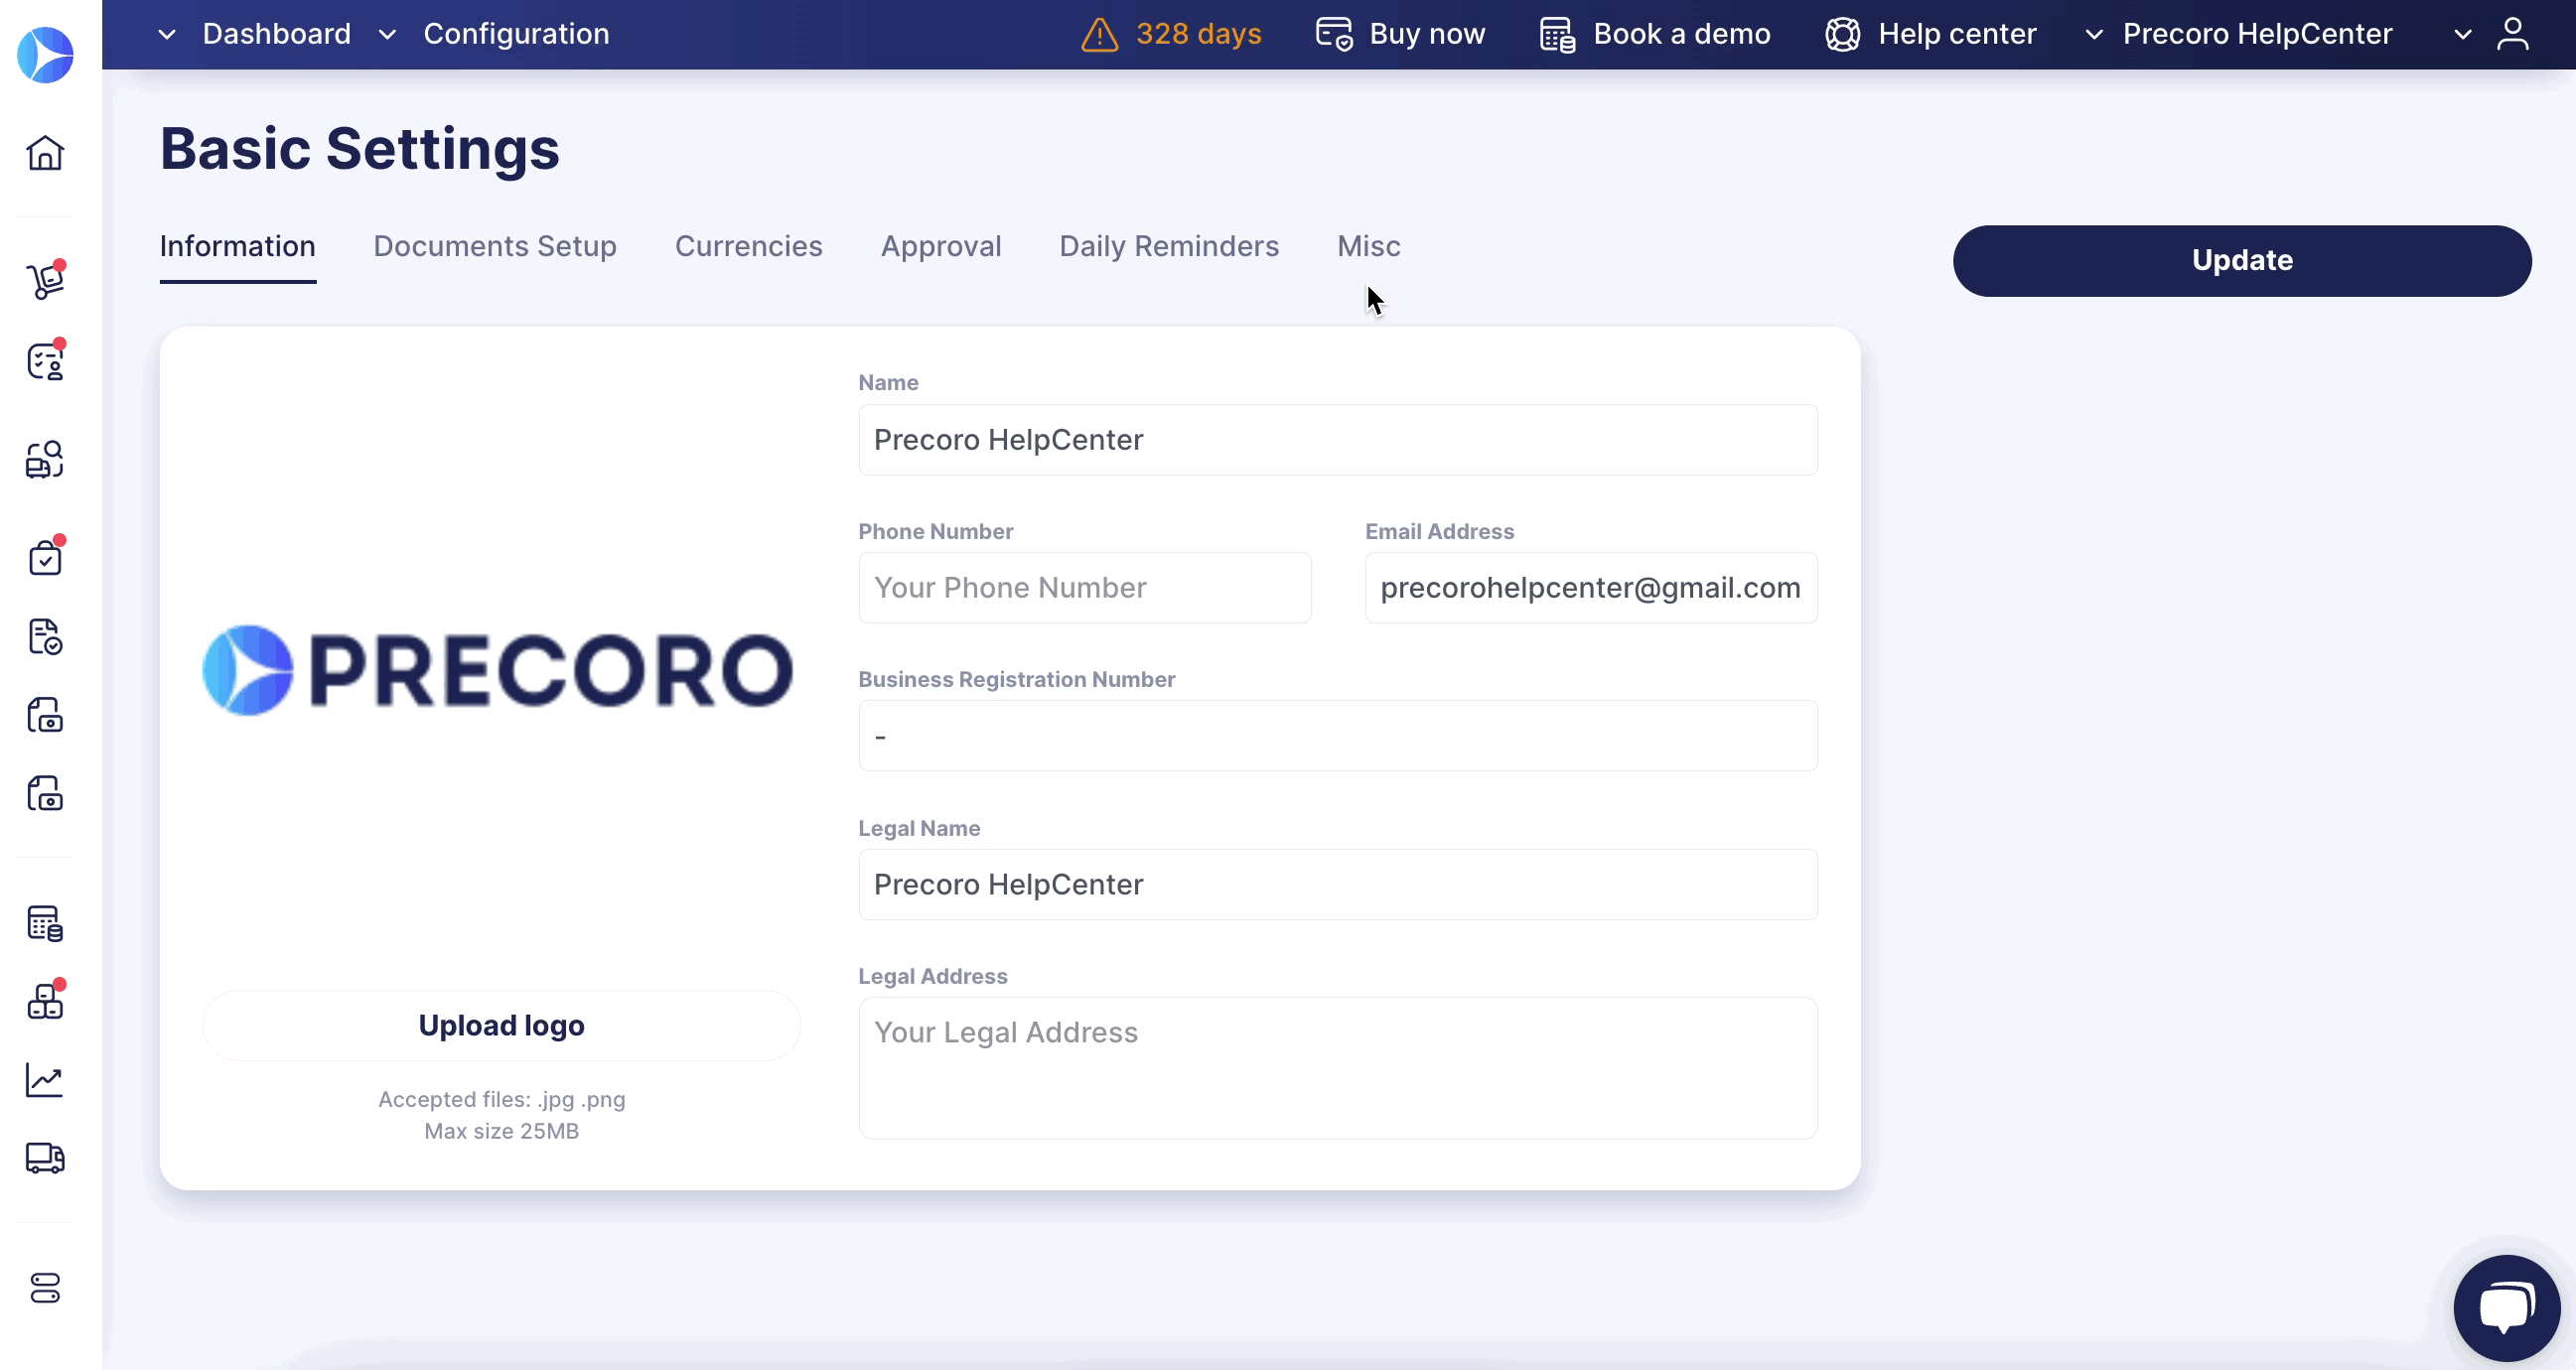
Task: Expand the Dashboard breadcrumb chevron
Action: (167, 35)
